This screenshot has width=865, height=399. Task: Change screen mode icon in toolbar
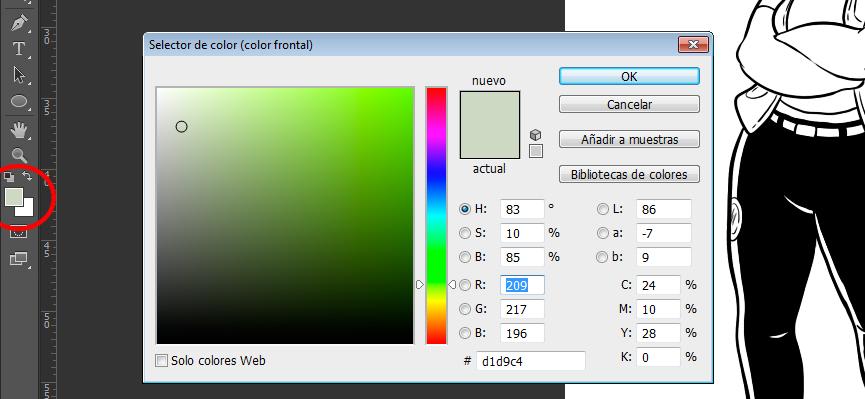[x=18, y=258]
